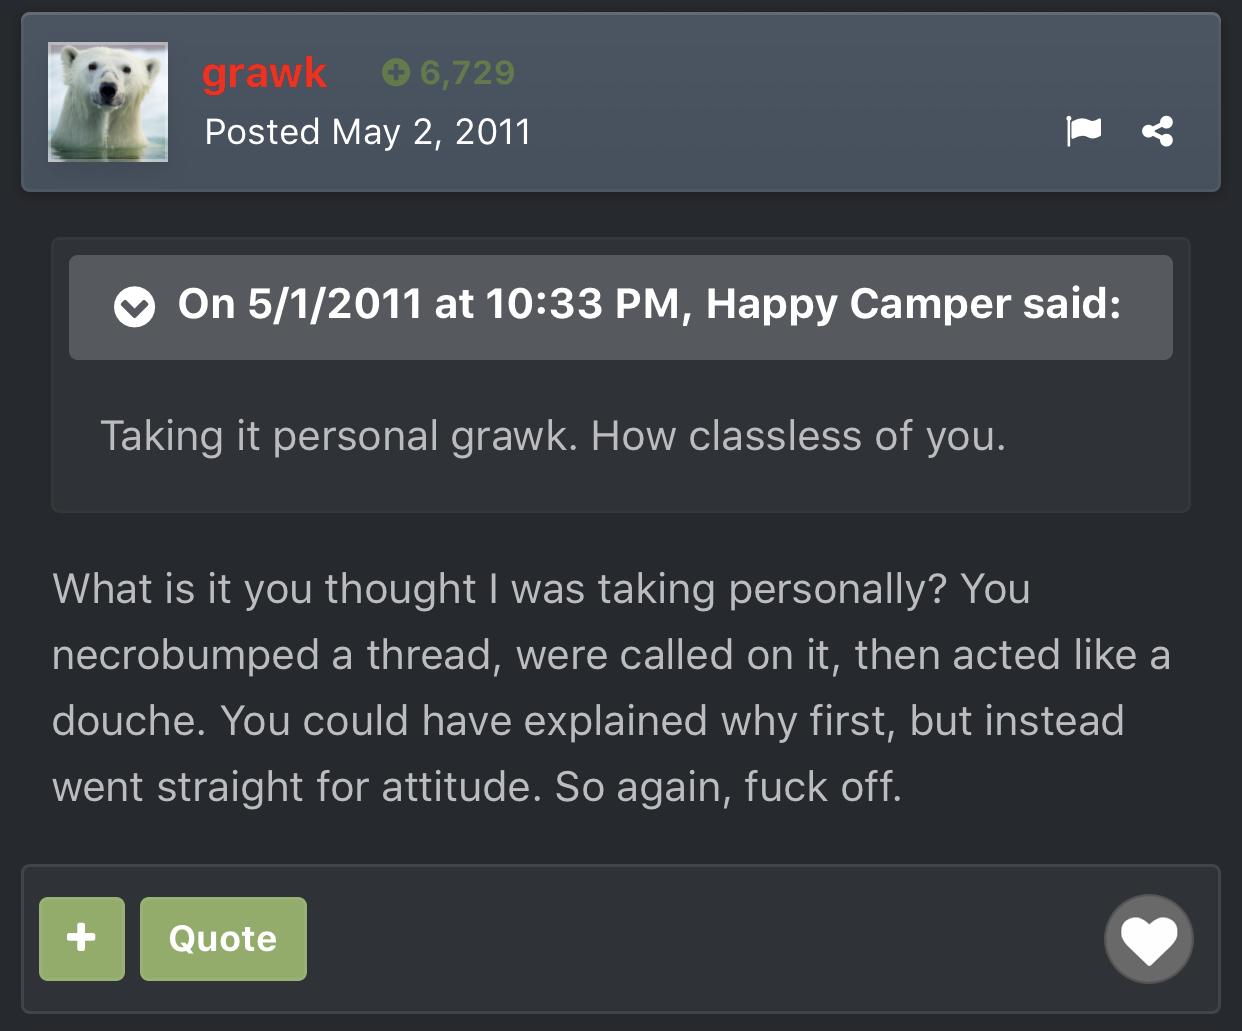1242x1031 pixels.
Task: Toggle the plus multiquote button
Action: click(82, 938)
